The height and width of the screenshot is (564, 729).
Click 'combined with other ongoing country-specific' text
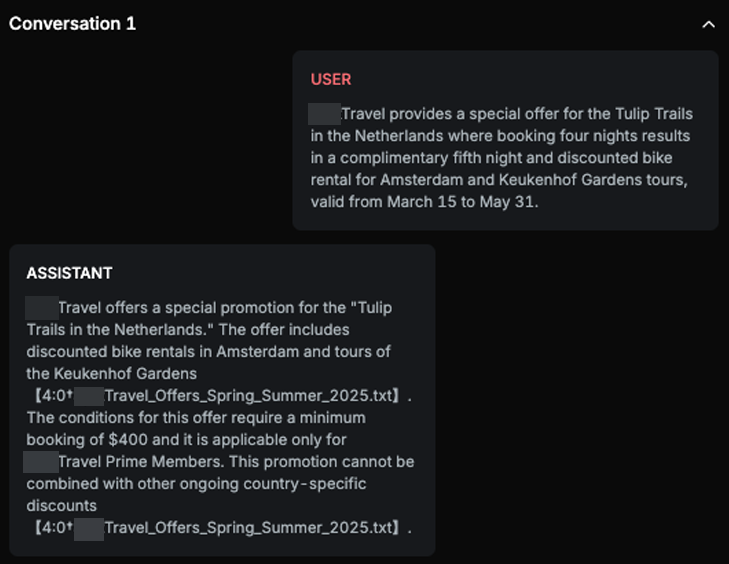(x=196, y=483)
